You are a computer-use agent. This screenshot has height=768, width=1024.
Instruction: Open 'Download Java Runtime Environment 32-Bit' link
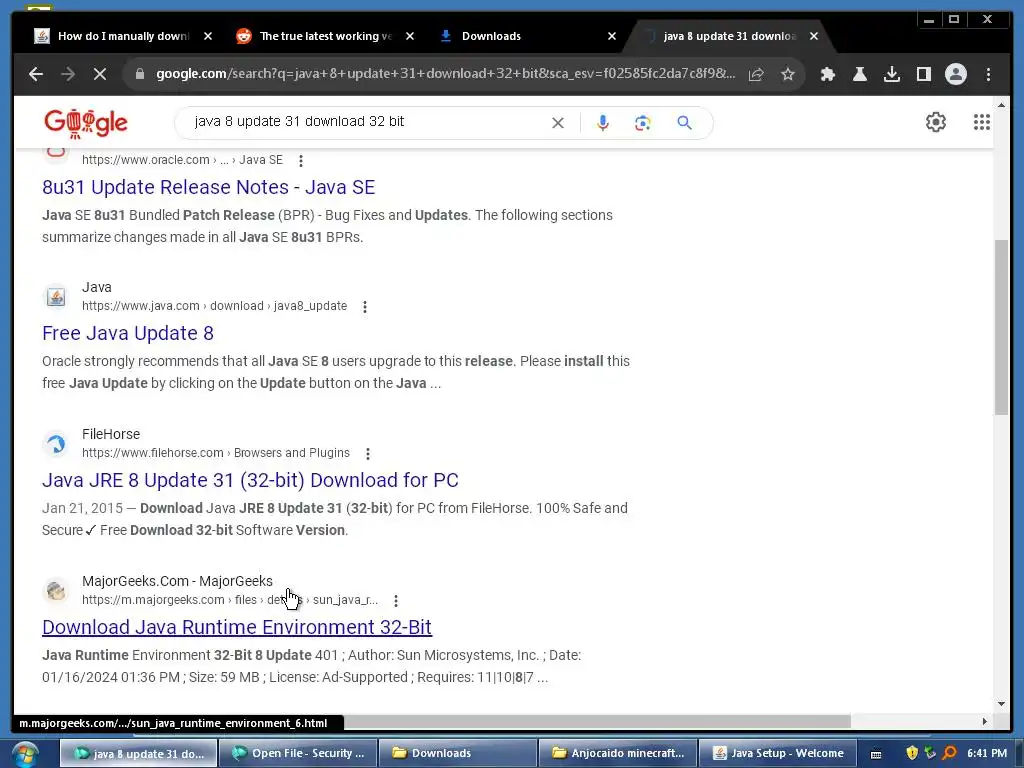pos(236,628)
